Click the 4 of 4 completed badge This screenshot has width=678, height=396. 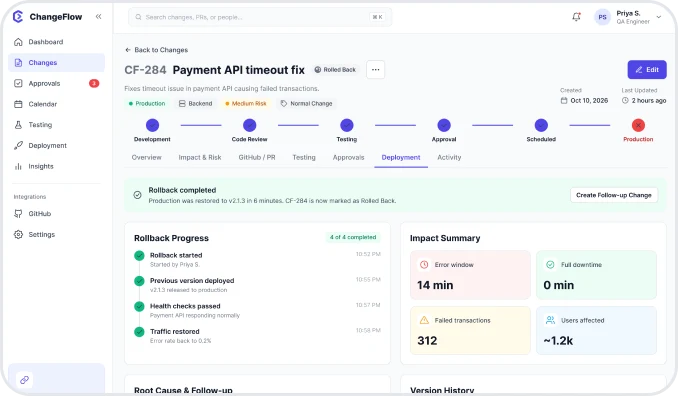click(x=353, y=237)
